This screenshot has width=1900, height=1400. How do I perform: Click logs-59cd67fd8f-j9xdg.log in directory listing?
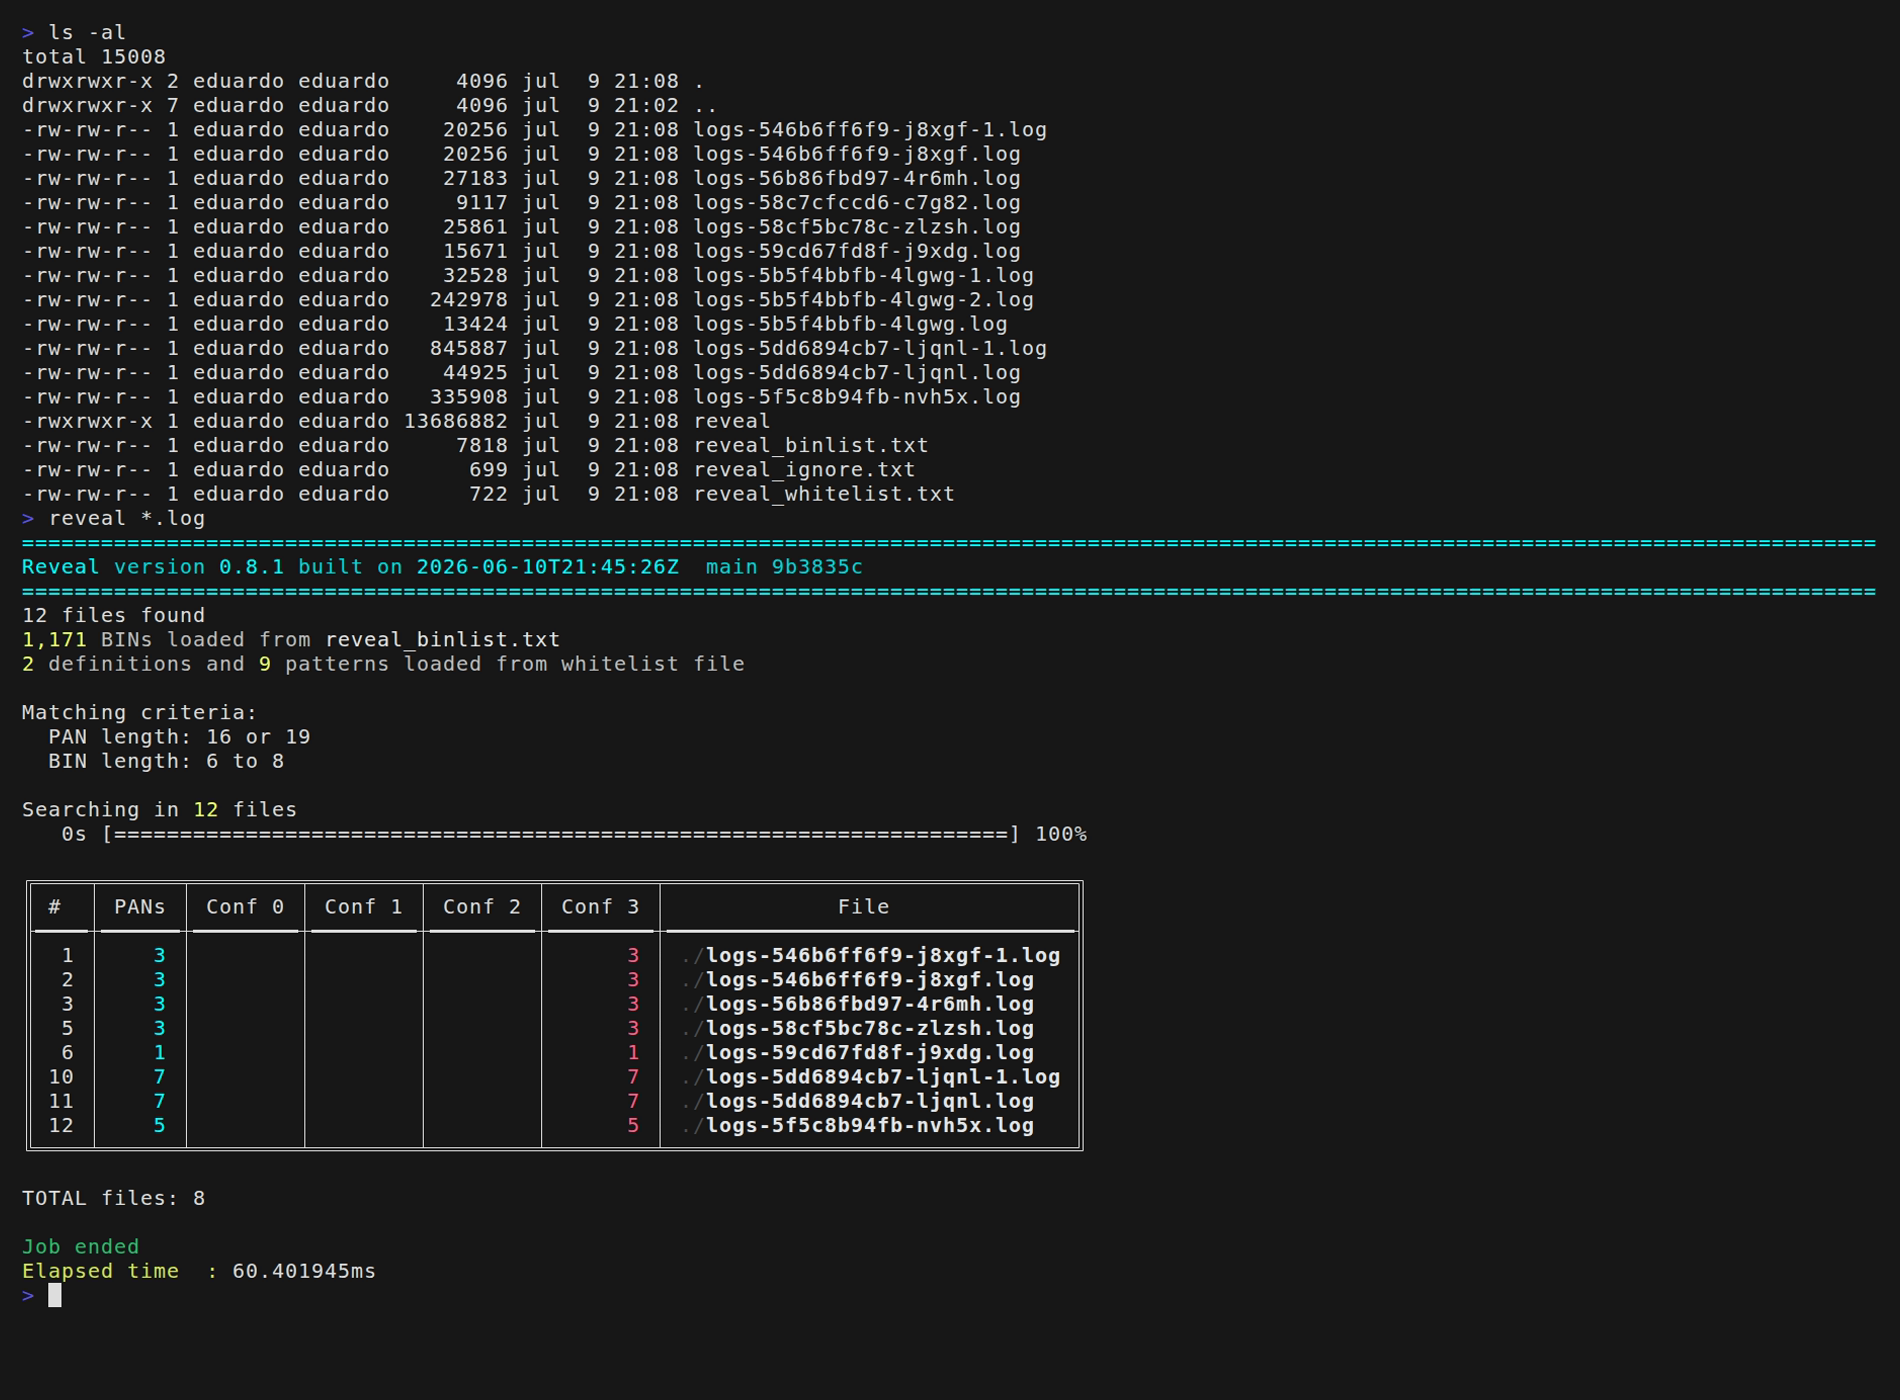click(x=857, y=251)
